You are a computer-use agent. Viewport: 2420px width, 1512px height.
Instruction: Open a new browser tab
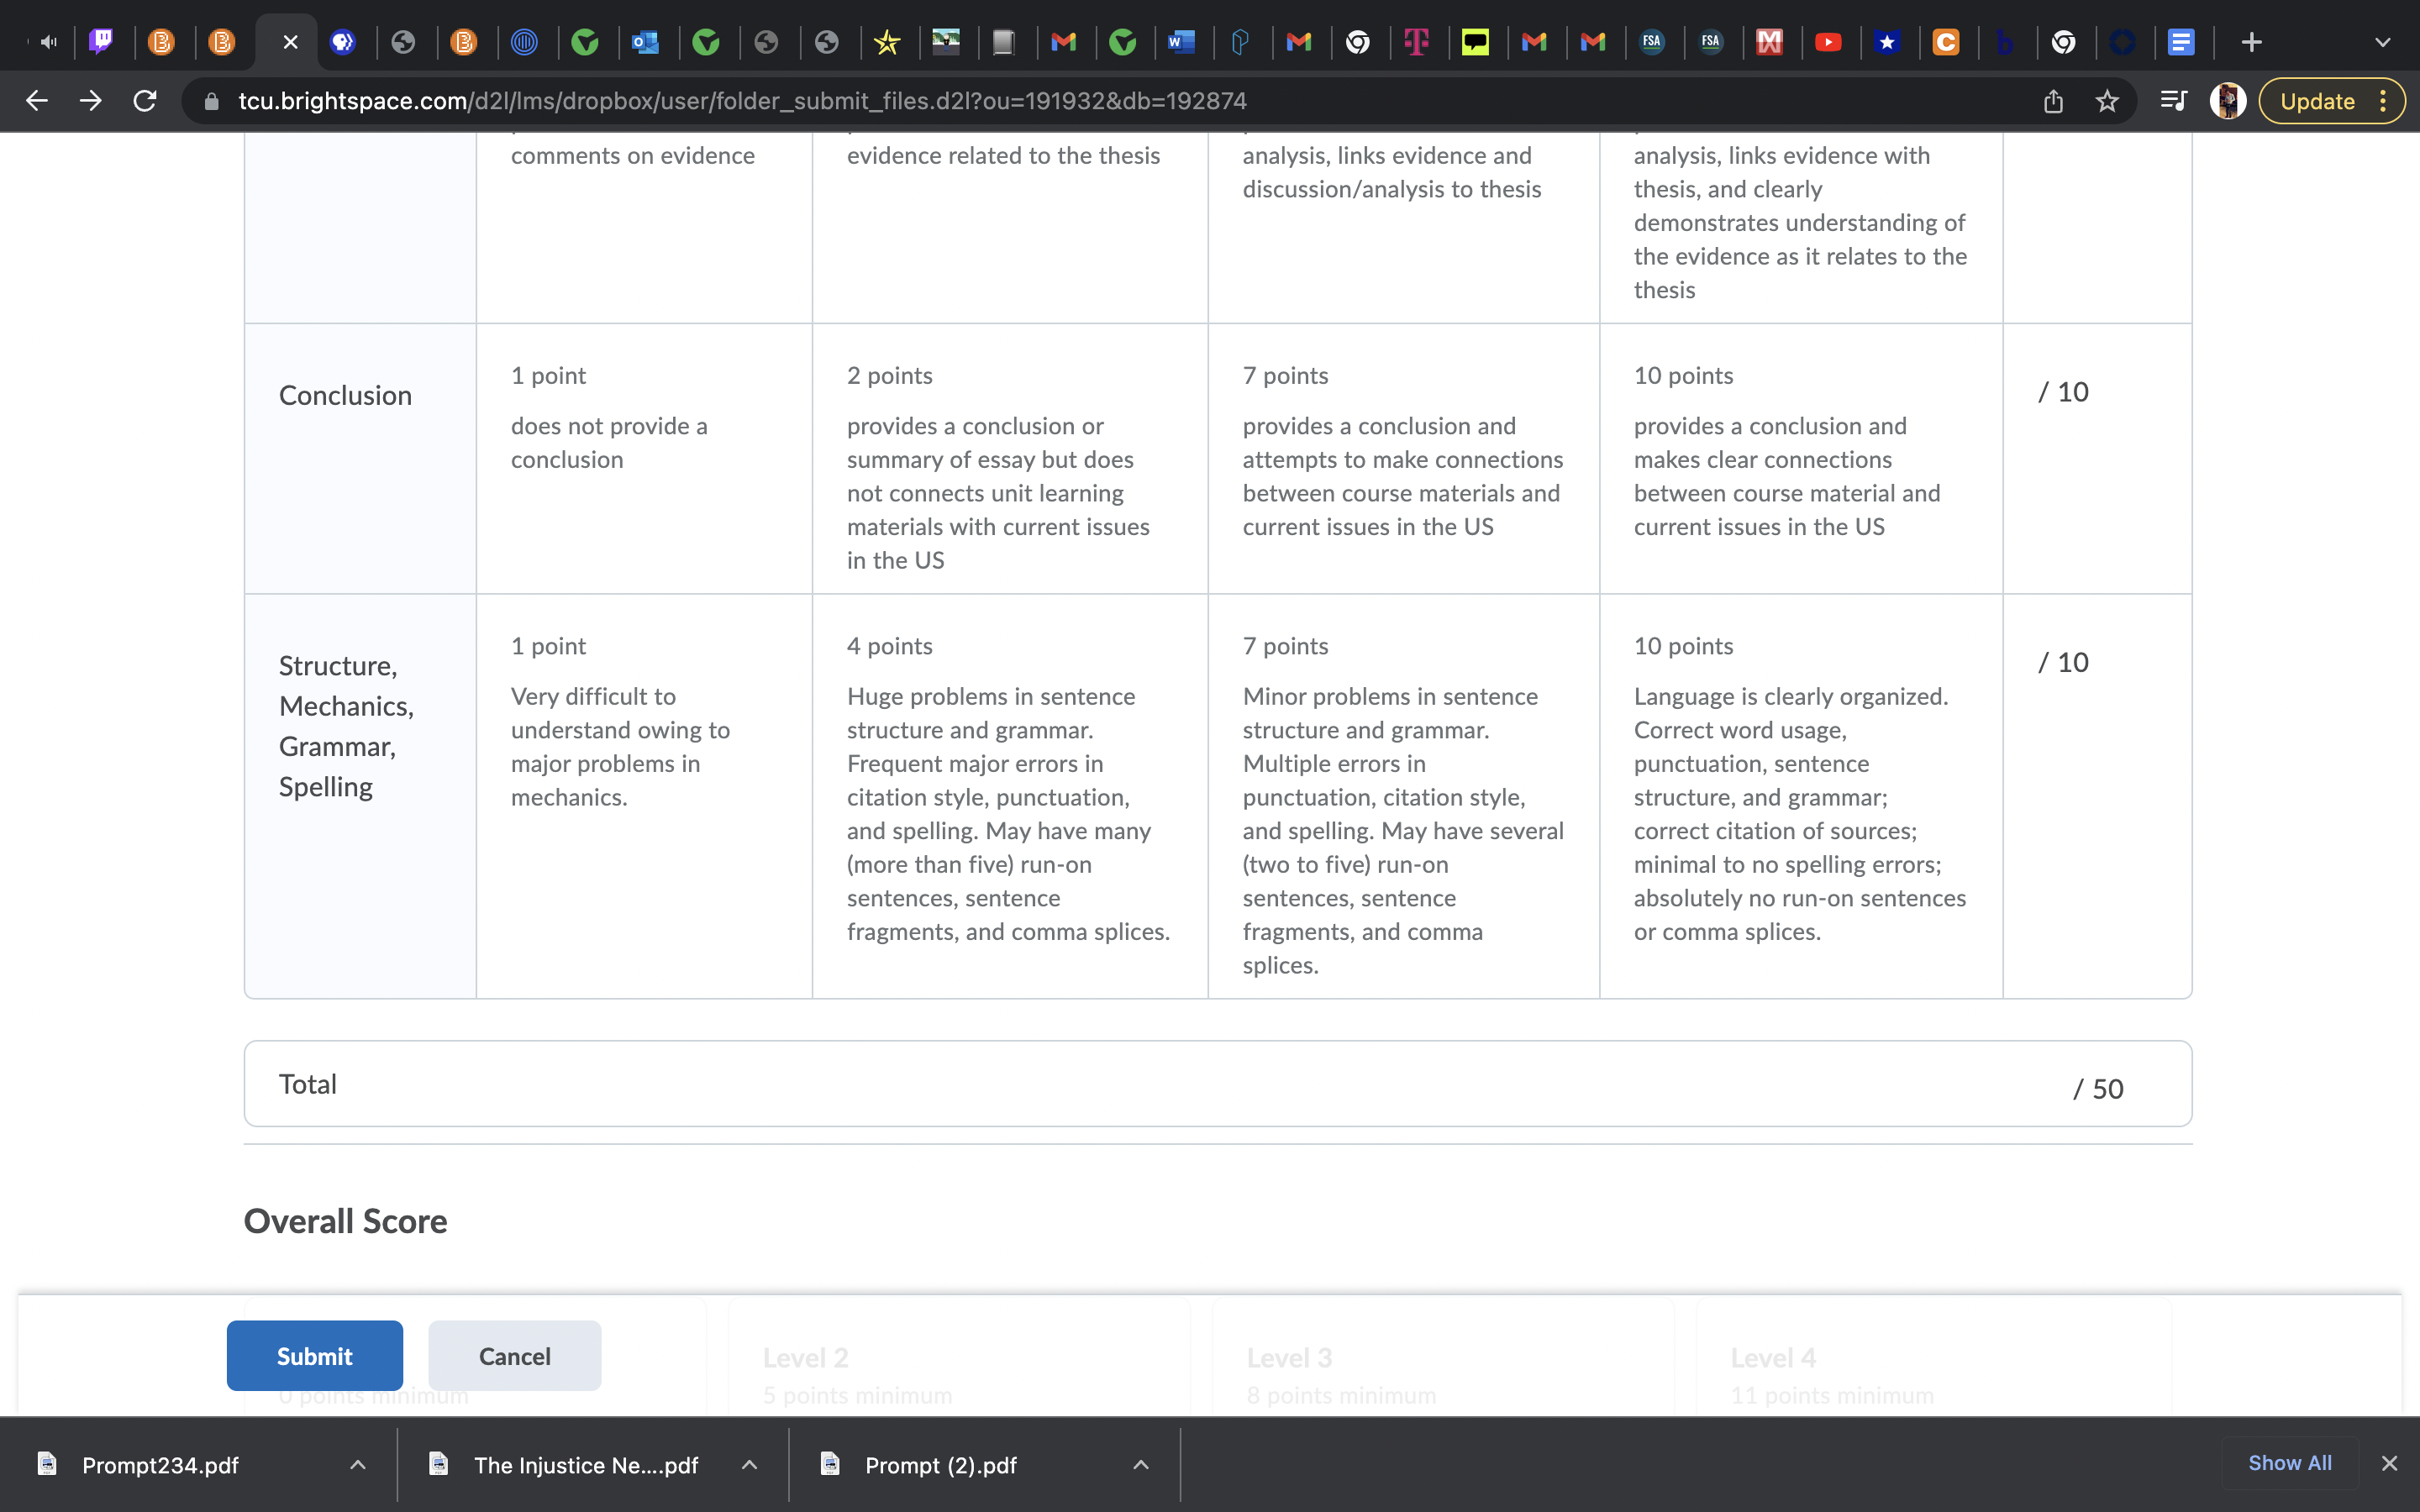[2251, 42]
